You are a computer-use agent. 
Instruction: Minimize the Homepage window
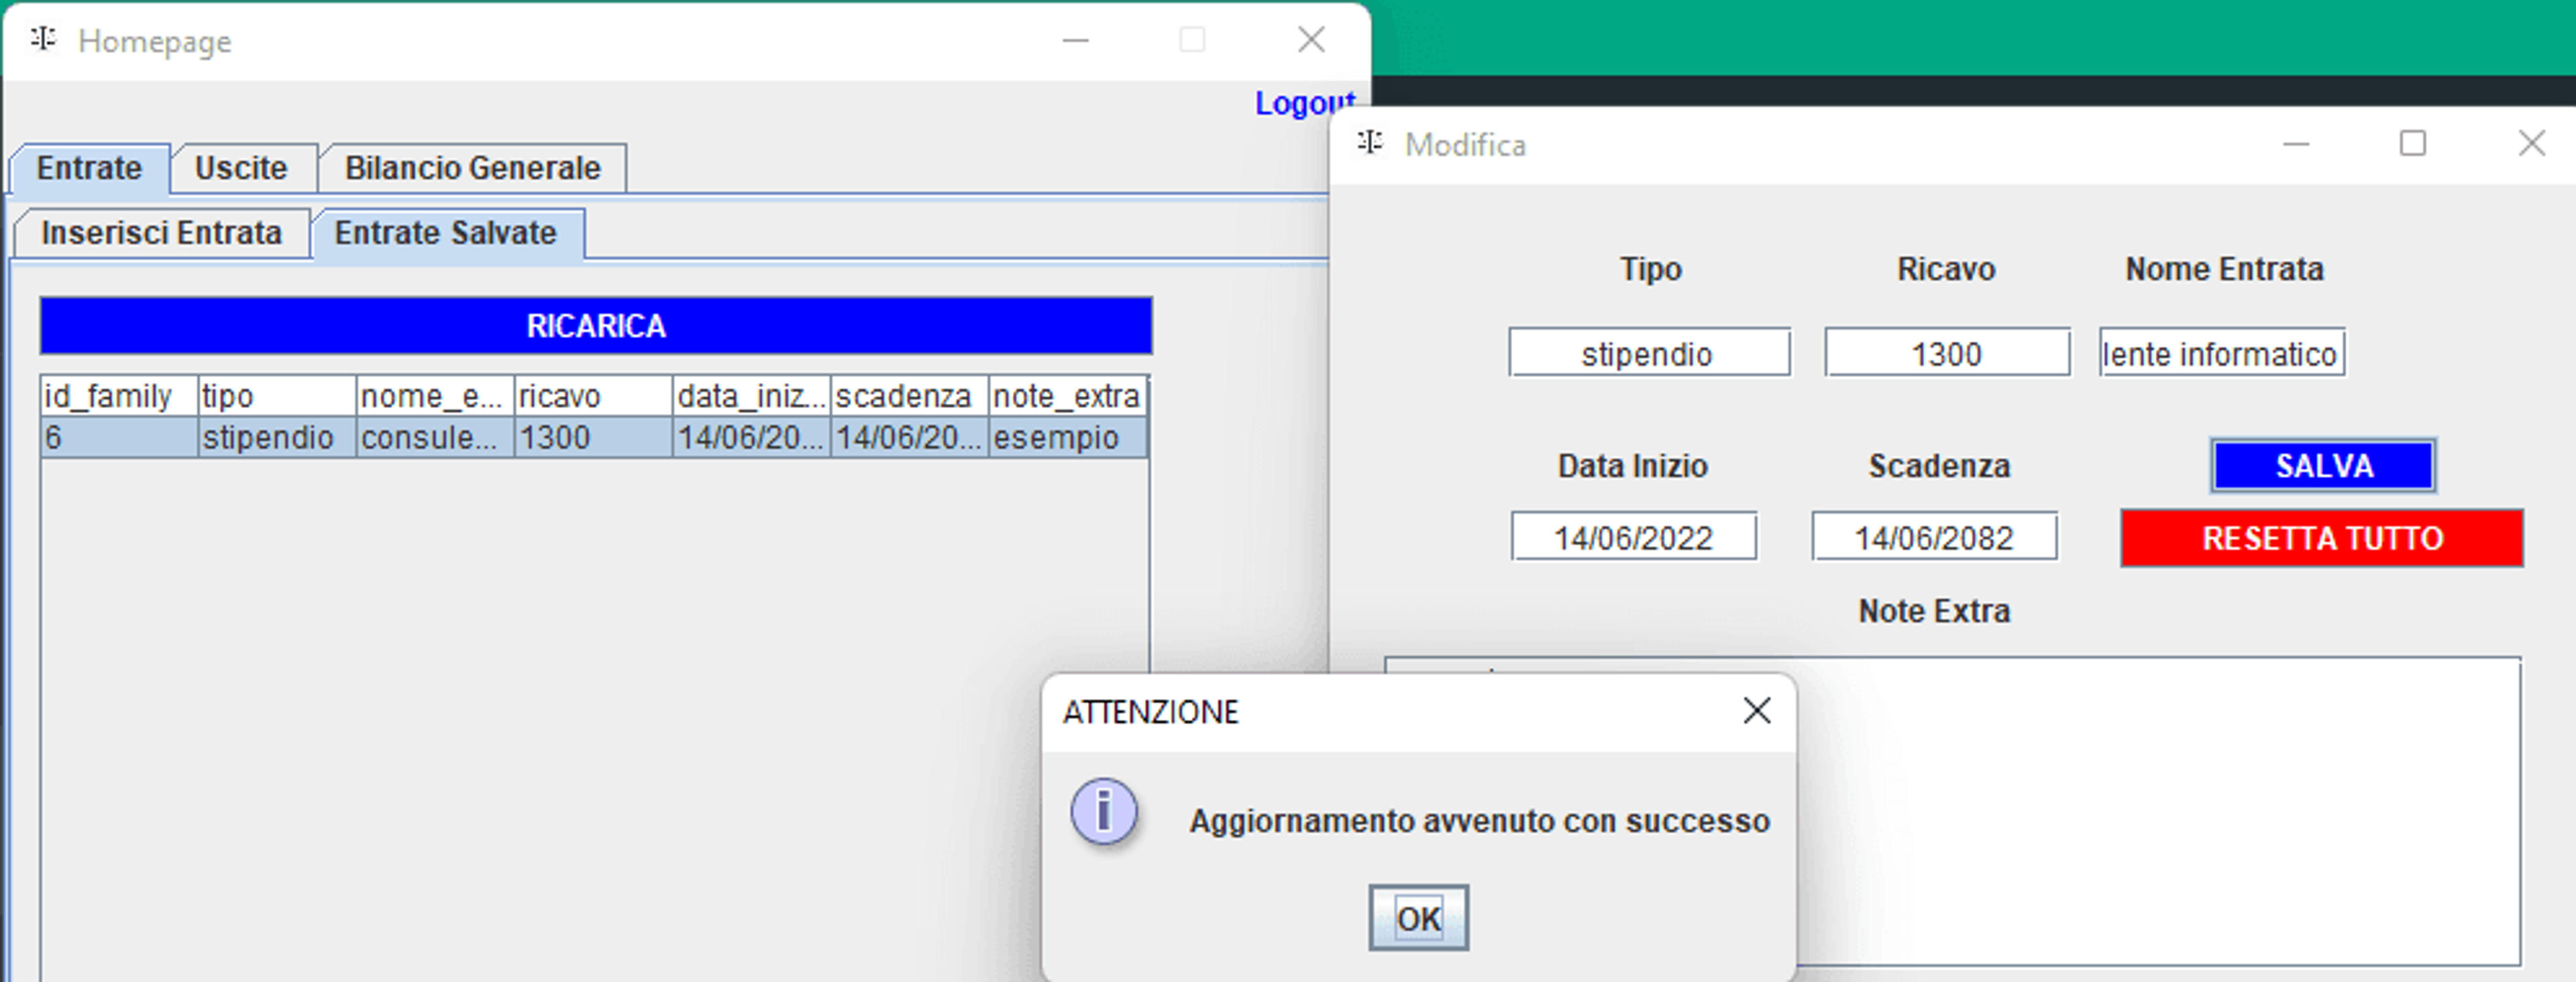(x=1075, y=40)
